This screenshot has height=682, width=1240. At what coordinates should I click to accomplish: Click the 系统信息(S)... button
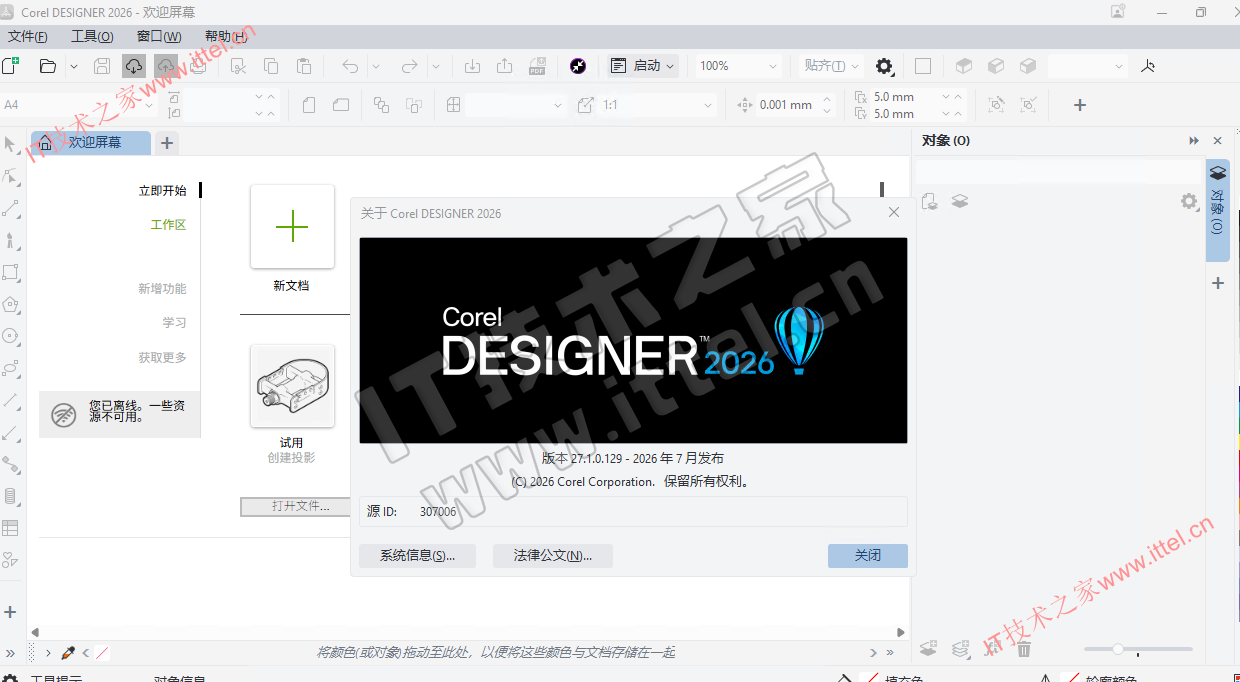point(417,556)
